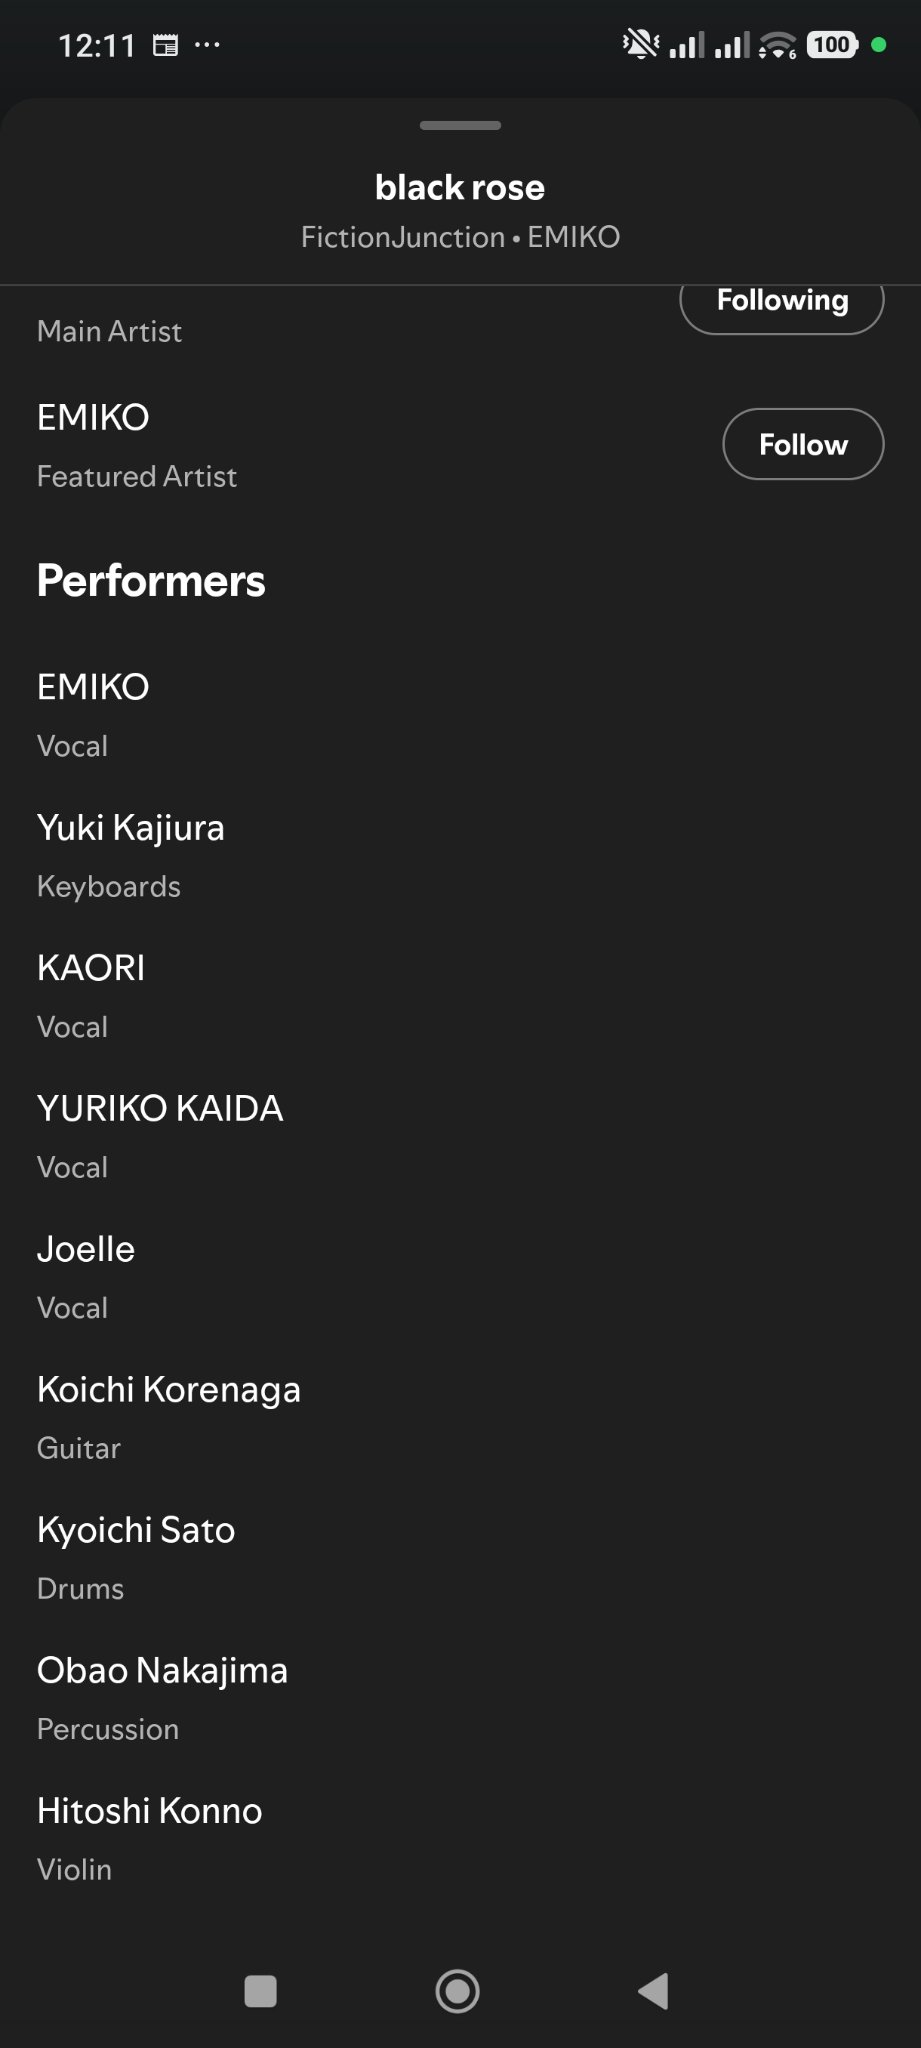
Task: Select percussionist Obao Nakajima
Action: 162,1670
